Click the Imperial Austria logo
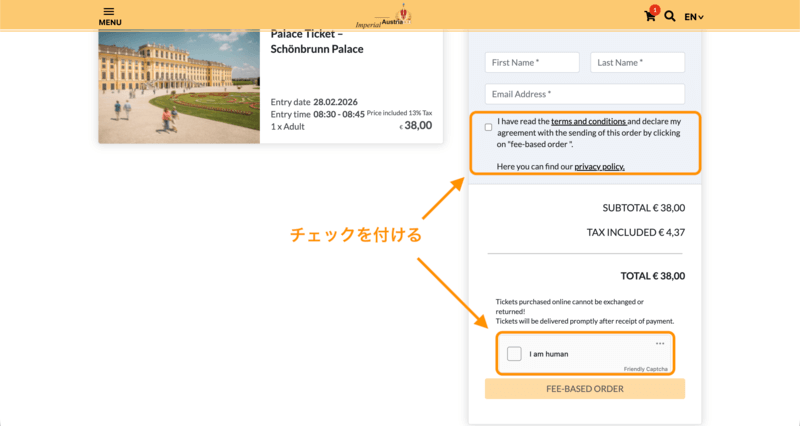Image resolution: width=800 pixels, height=426 pixels. [x=383, y=16]
